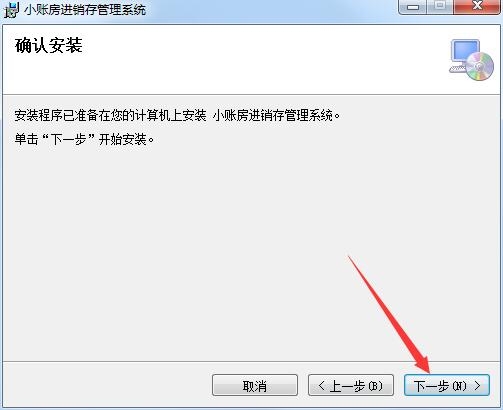Click the red arrow annotation
Screen dimensions: 503x410
(389, 314)
